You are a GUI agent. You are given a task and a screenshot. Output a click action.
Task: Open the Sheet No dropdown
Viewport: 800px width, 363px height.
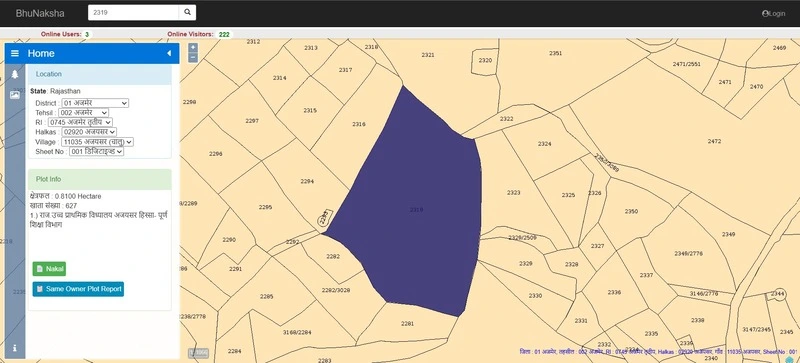(96, 152)
